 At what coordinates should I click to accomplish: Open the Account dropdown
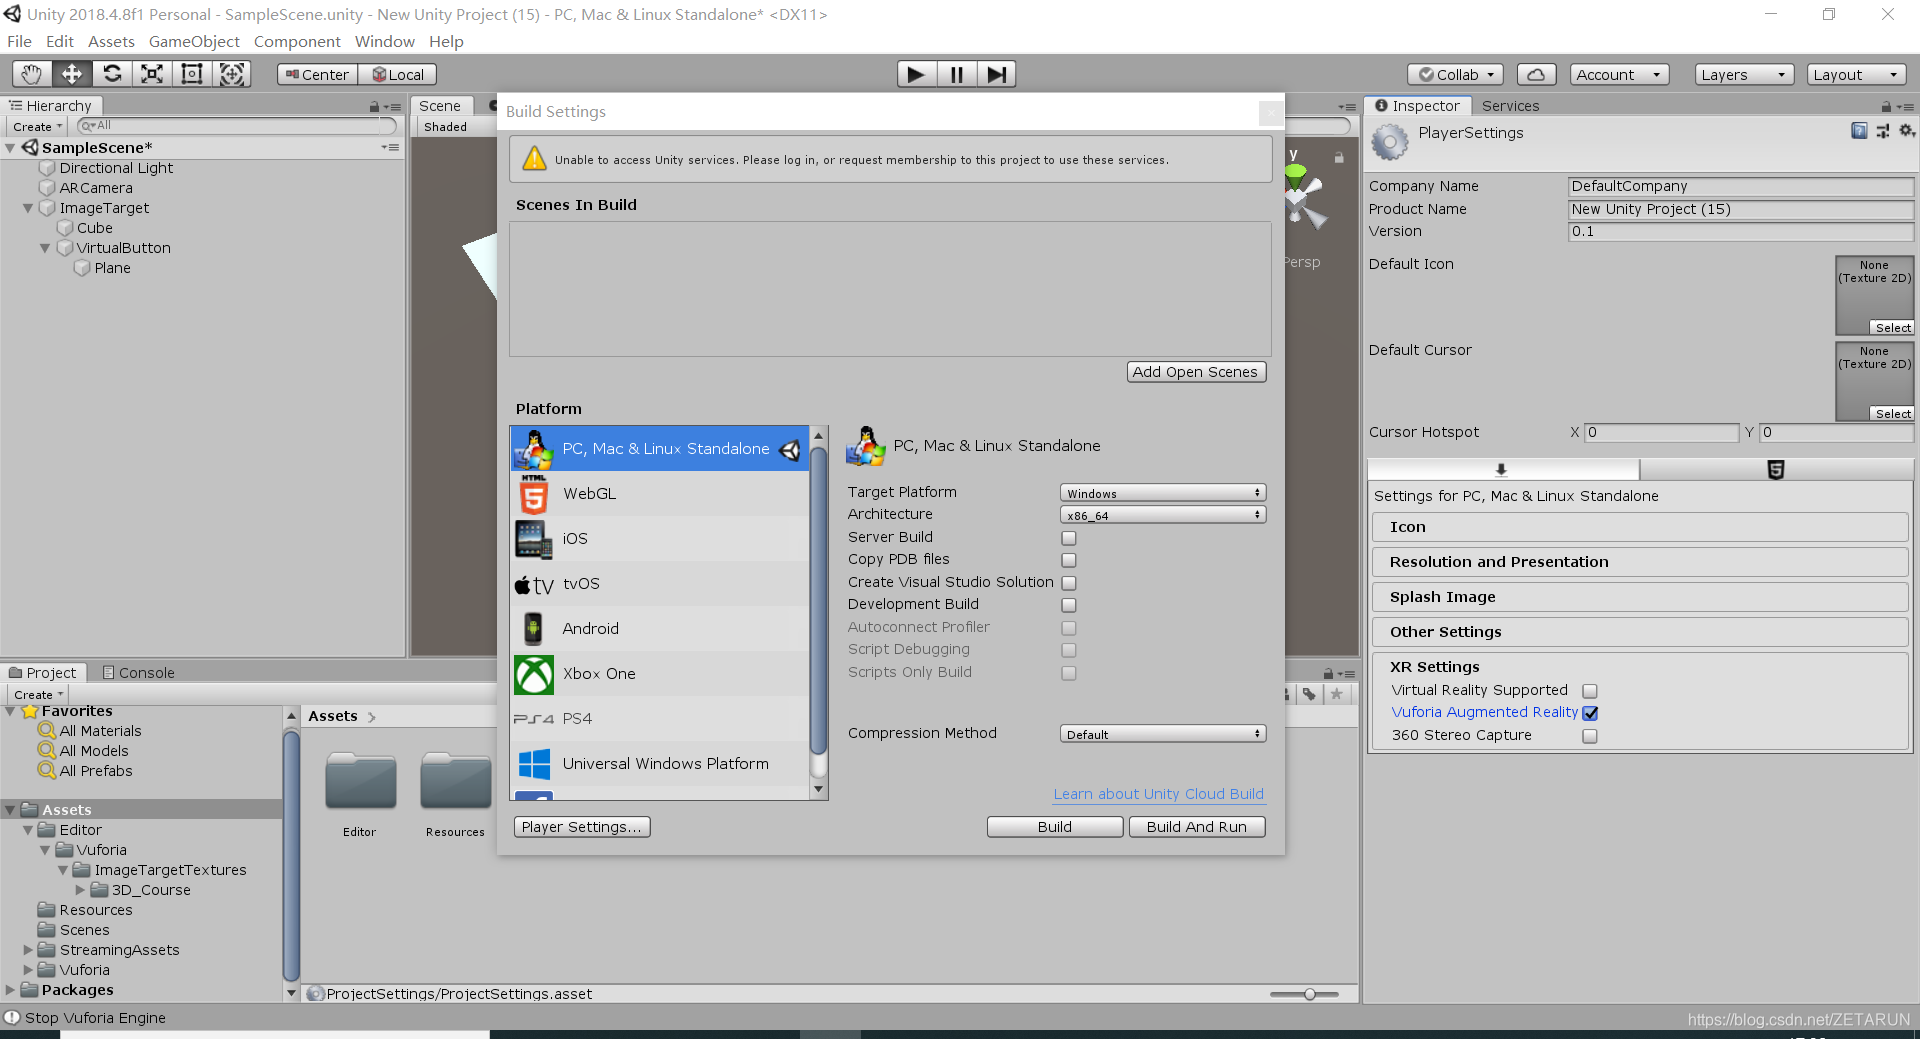coord(1619,74)
